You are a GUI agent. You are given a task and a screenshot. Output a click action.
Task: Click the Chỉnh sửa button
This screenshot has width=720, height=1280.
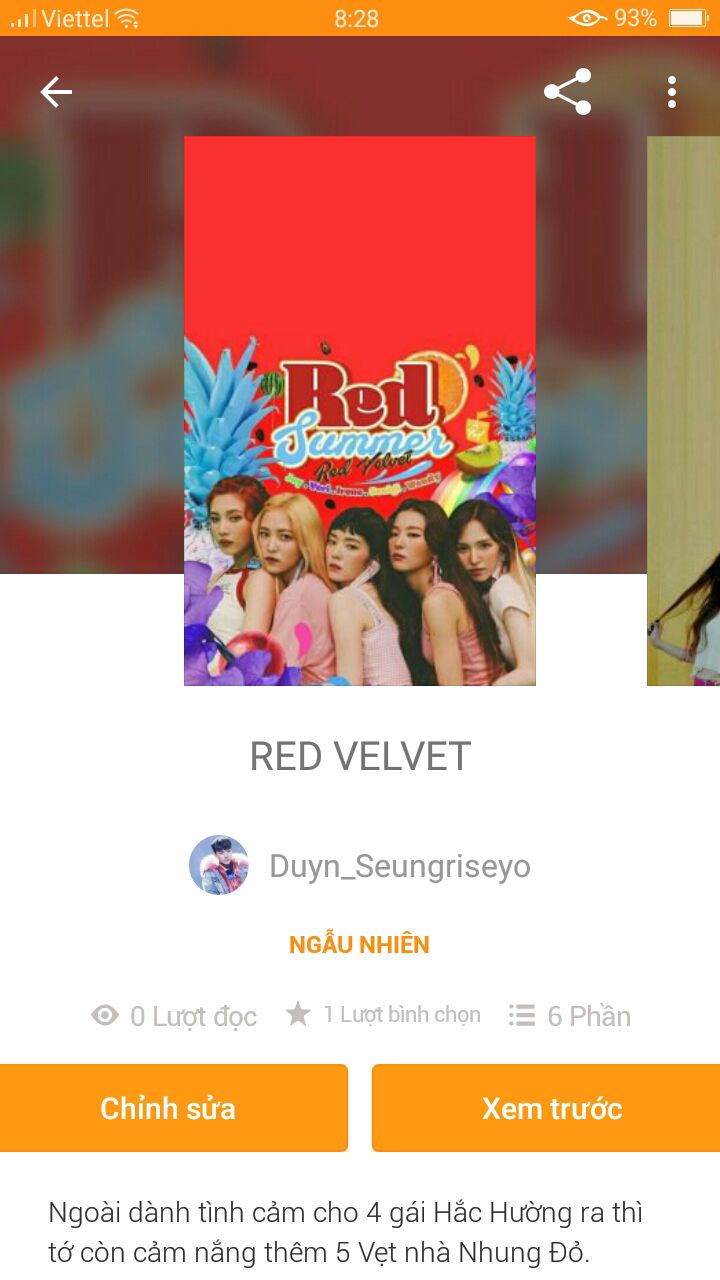pos(168,1108)
